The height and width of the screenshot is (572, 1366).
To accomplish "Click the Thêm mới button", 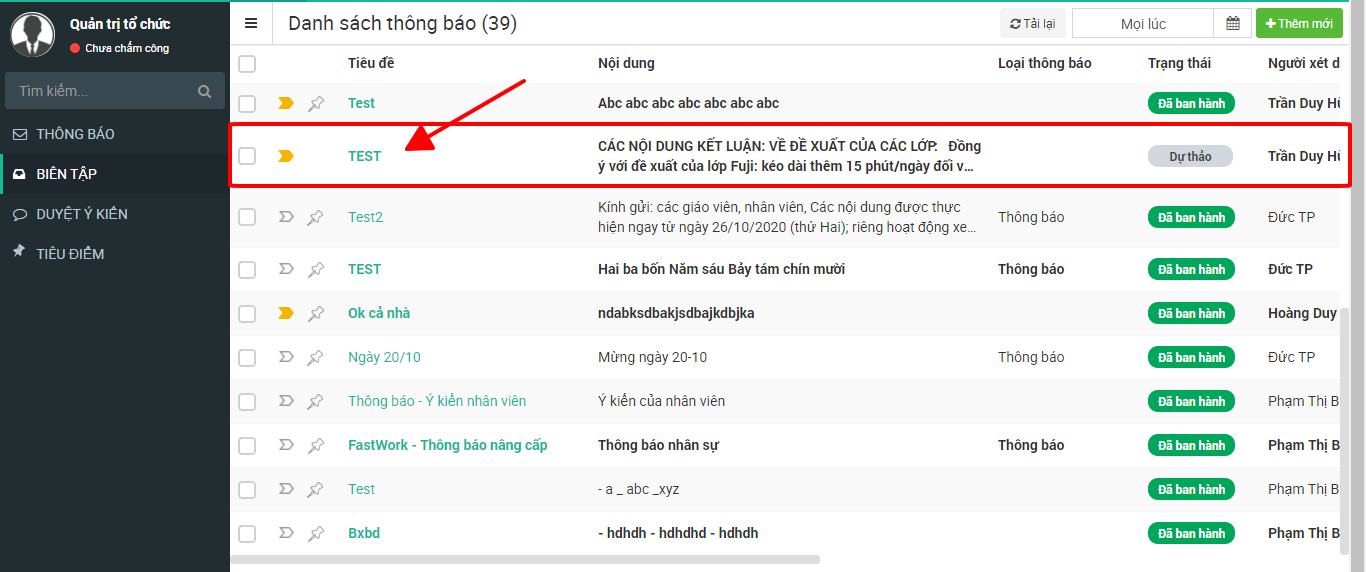I will [x=1299, y=23].
